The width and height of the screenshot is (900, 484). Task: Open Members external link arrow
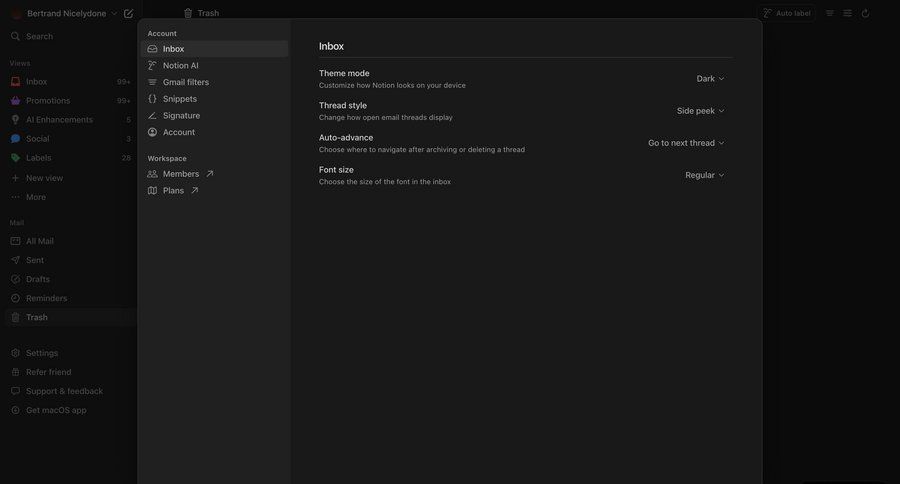(x=210, y=174)
